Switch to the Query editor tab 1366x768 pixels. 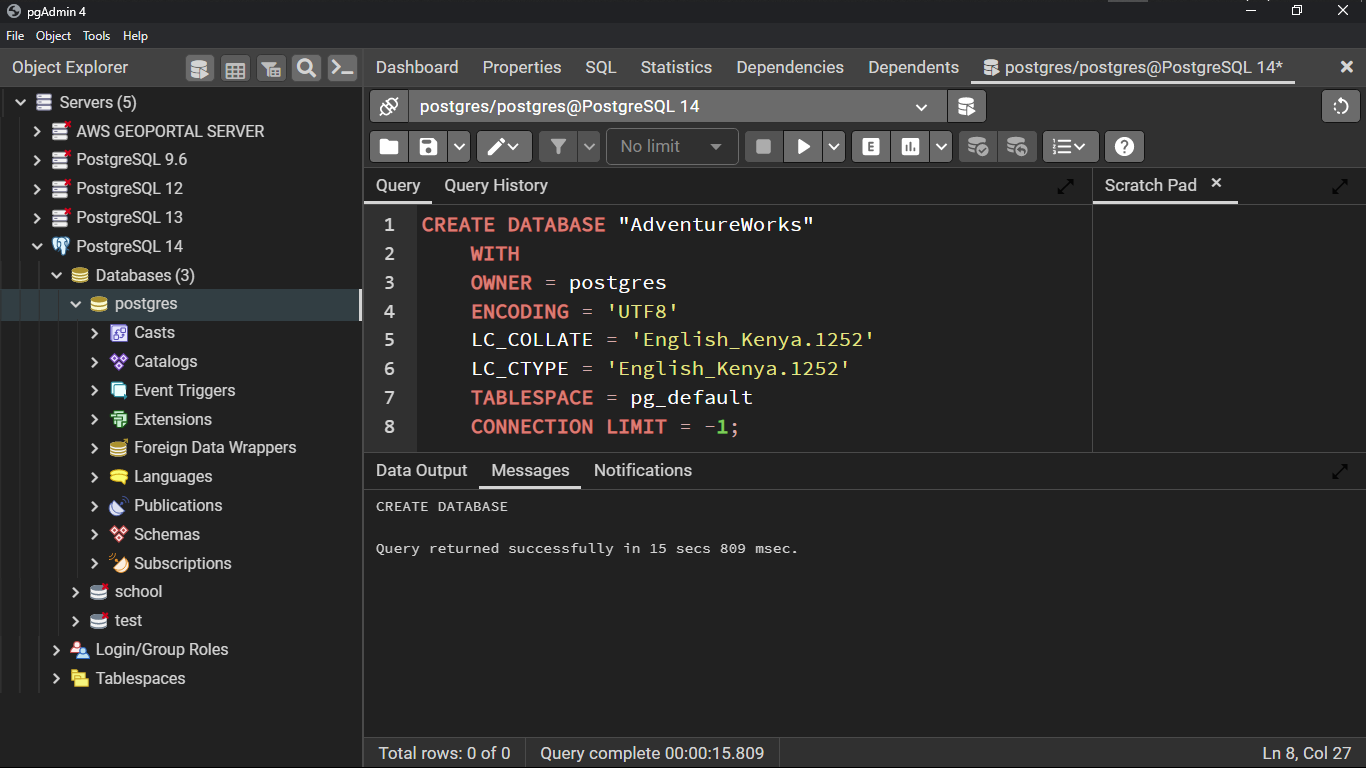398,185
